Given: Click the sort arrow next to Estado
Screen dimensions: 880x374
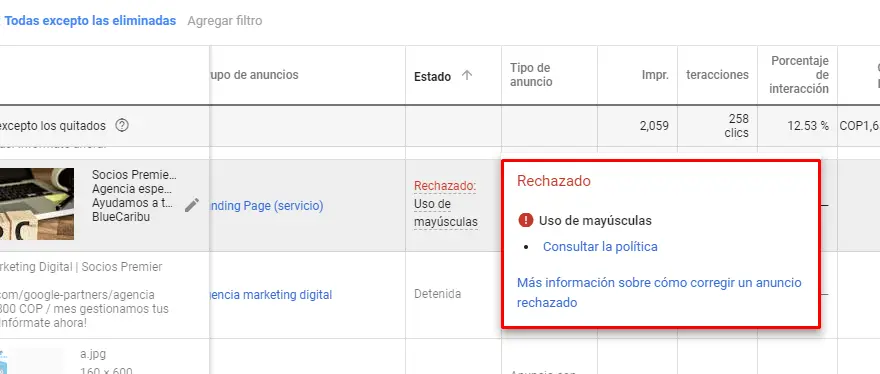Looking at the screenshot, I should pos(466,75).
